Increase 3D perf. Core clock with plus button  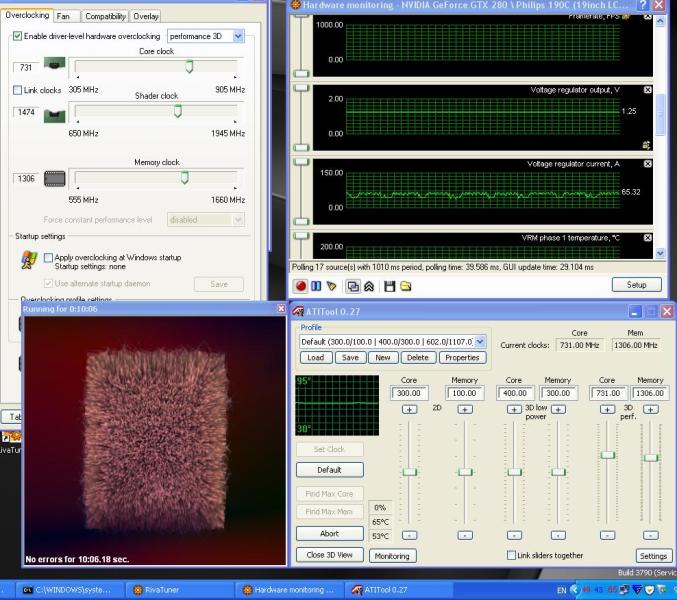(x=607, y=409)
